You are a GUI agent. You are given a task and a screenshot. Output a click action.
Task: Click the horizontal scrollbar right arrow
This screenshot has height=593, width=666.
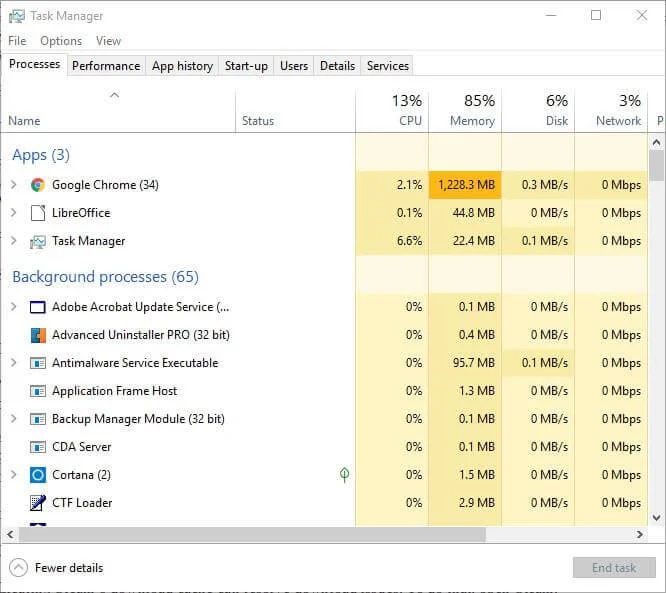click(x=640, y=534)
